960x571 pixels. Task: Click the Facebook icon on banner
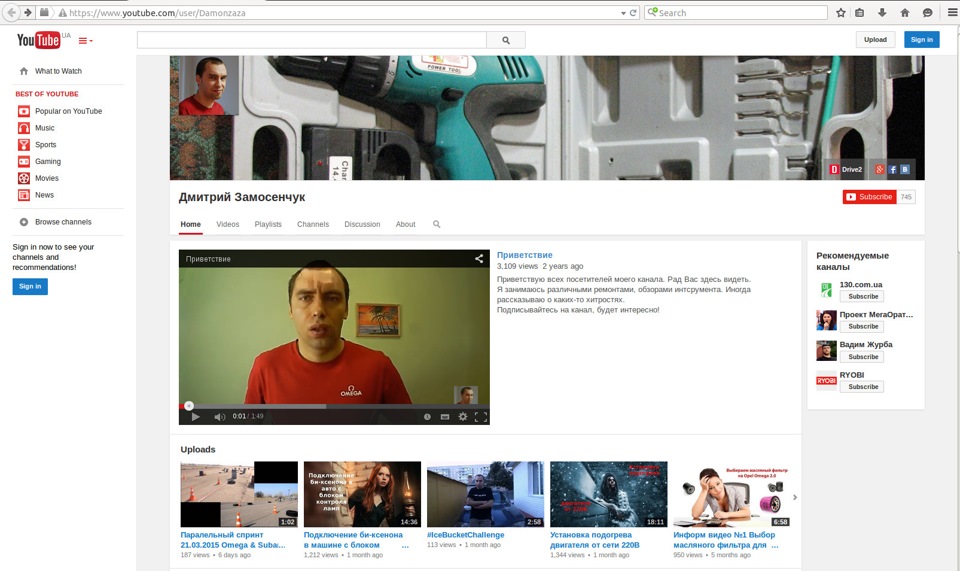[892, 170]
